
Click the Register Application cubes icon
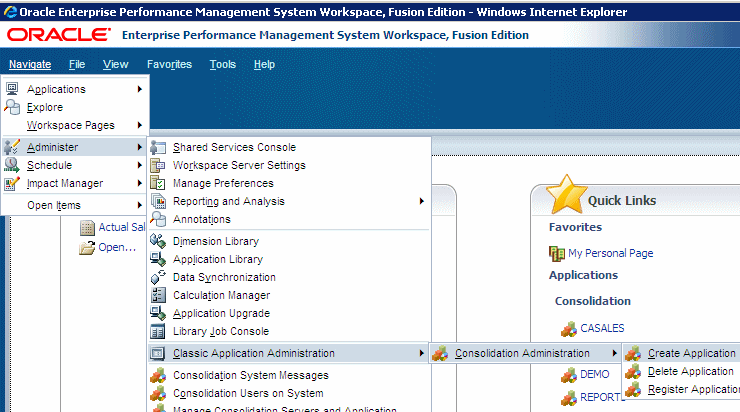point(633,389)
